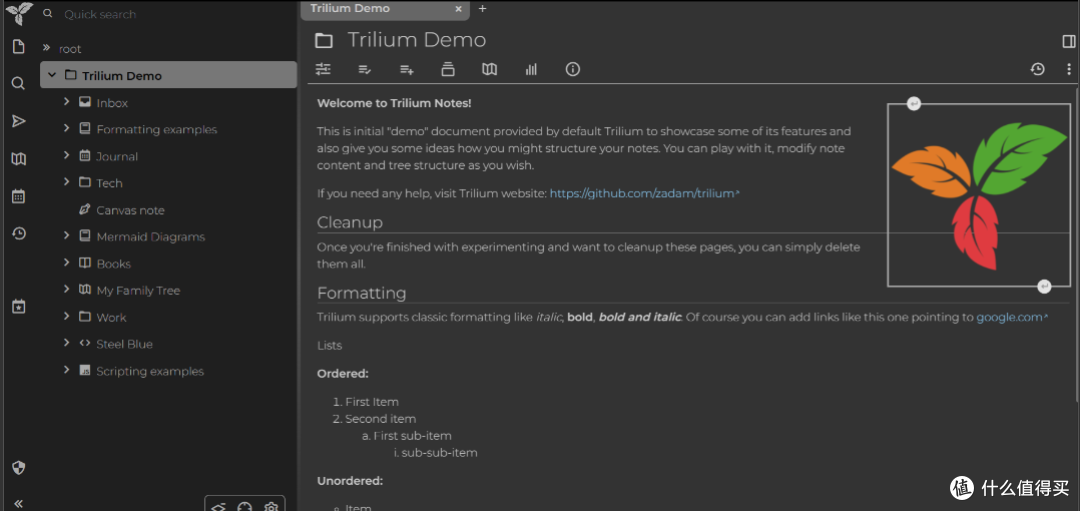
Task: Expand Scripting examples tree node
Action: point(66,371)
